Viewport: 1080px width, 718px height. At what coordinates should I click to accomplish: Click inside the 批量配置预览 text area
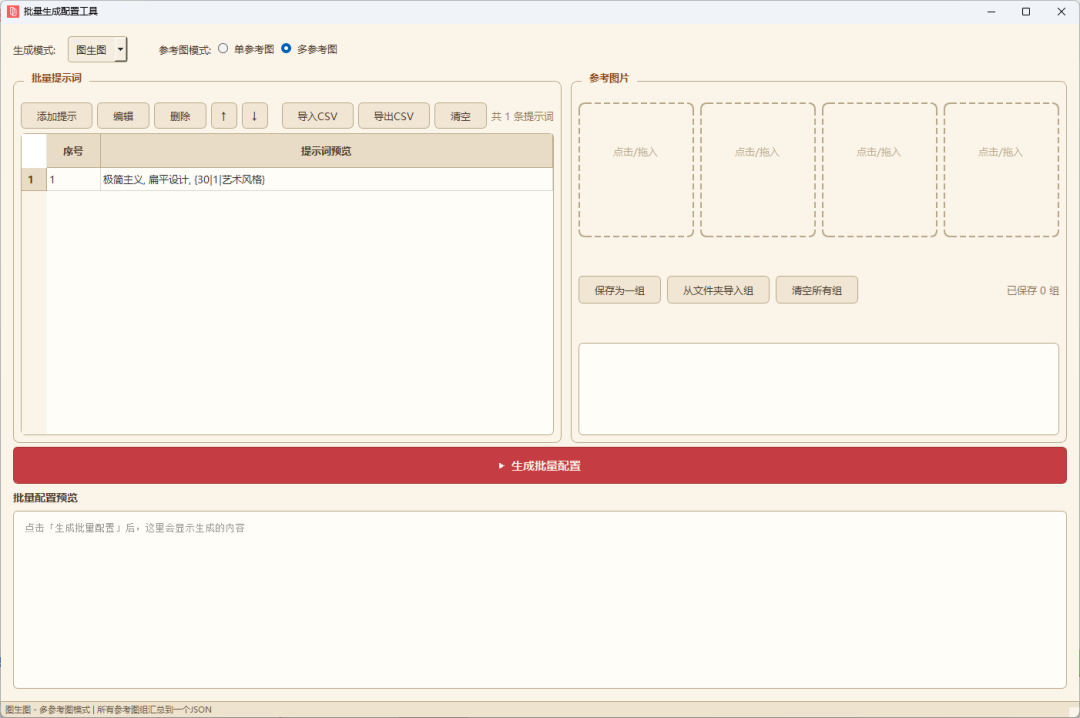(540, 599)
